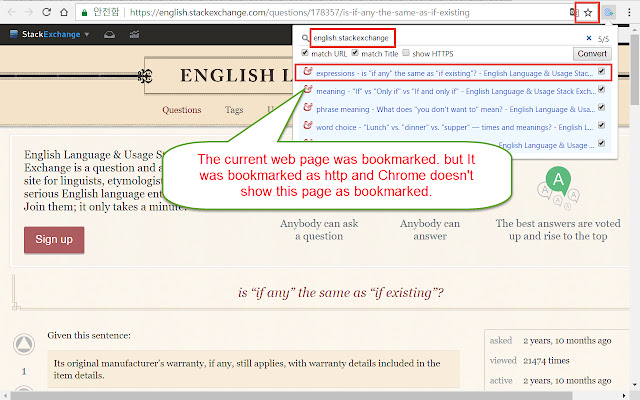Click favicon of 'meaning - If vs Only if' result
640x400 pixels.
point(308,90)
